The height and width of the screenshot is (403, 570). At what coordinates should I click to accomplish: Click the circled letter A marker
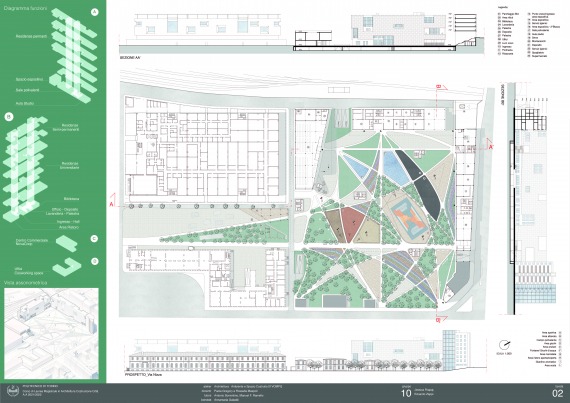coord(95,12)
